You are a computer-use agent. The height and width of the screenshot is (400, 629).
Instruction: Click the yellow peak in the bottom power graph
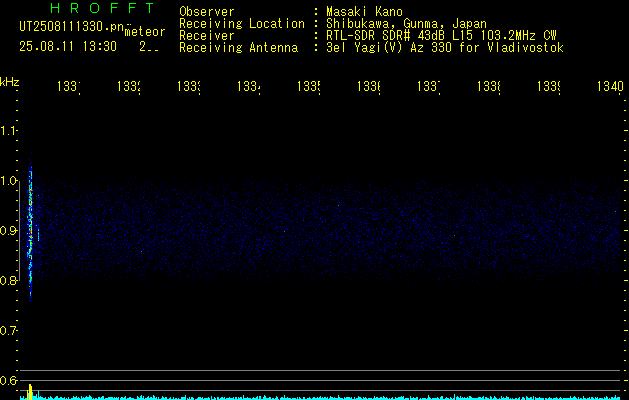pos(30,392)
